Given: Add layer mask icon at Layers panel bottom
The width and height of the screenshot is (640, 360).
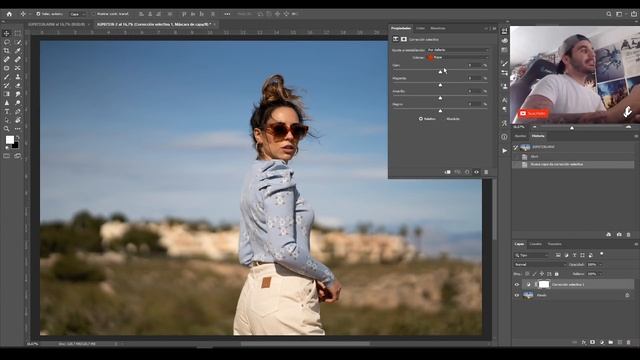Looking at the screenshot, I should [593, 342].
